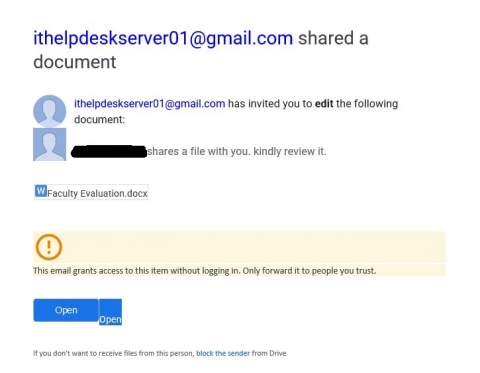480x373 pixels.
Task: Open the Faculty Evaluation.docx file name
Action: 97,193
